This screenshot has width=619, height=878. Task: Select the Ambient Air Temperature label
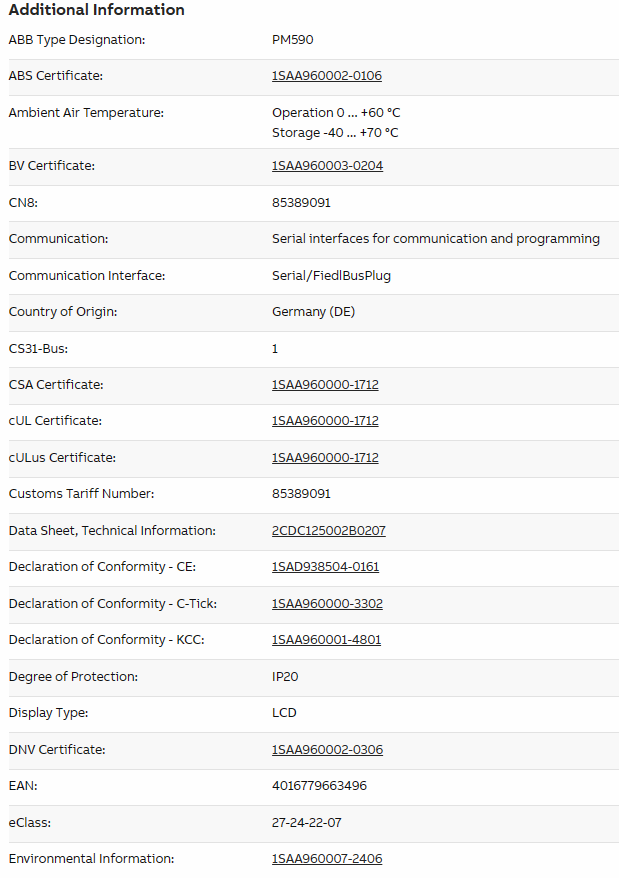pos(86,113)
